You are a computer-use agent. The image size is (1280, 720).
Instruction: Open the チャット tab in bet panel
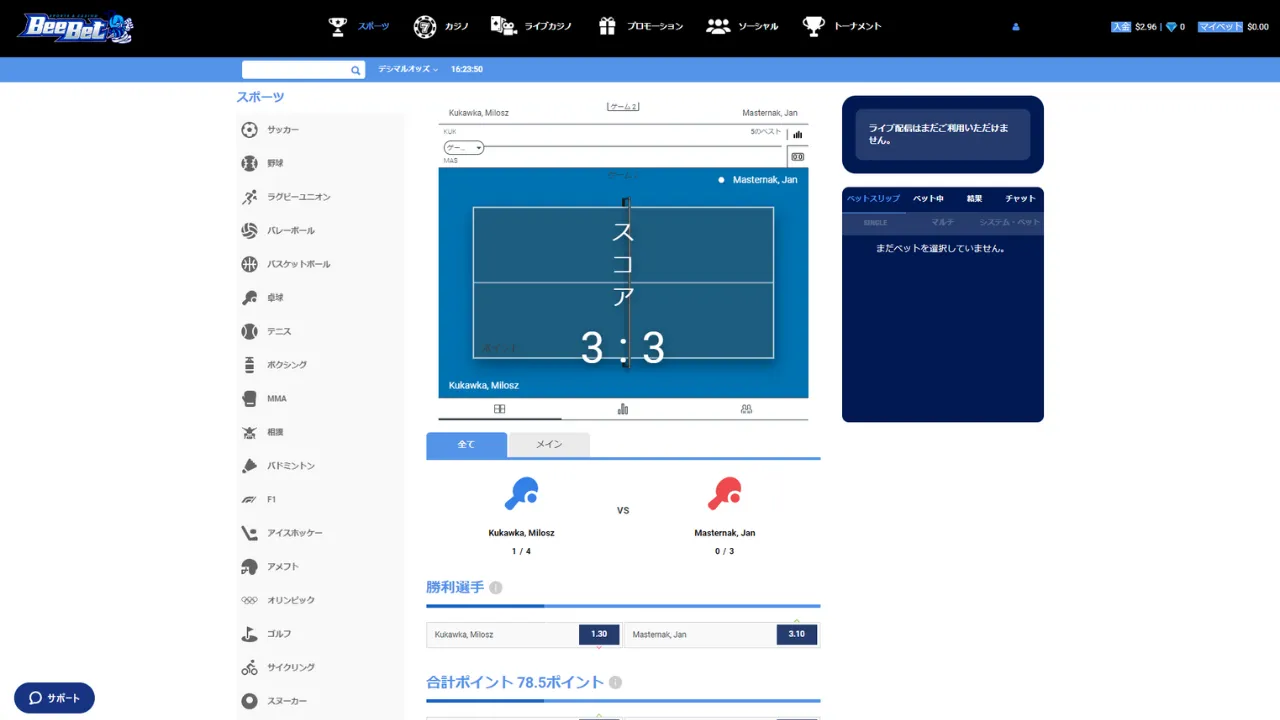point(1019,198)
